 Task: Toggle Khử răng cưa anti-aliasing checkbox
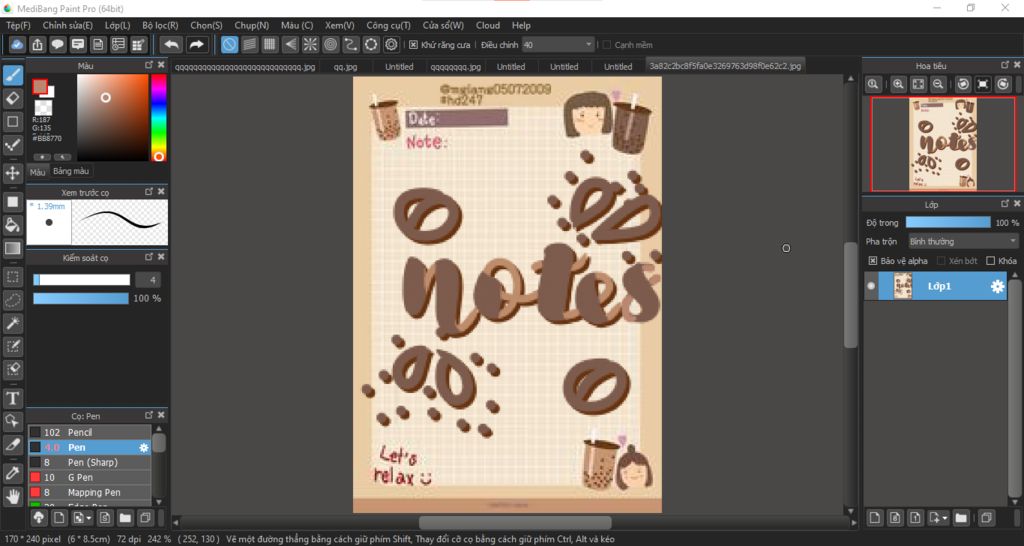[x=413, y=45]
